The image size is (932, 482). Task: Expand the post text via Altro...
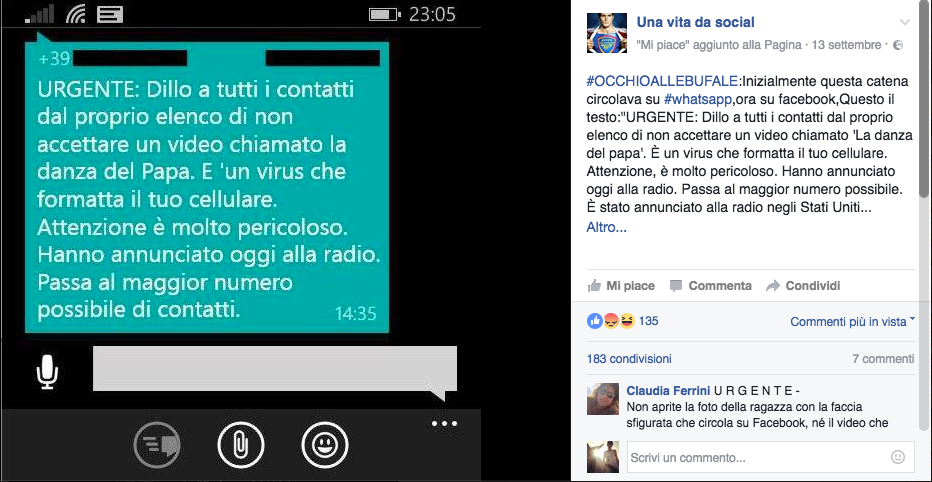tap(606, 227)
